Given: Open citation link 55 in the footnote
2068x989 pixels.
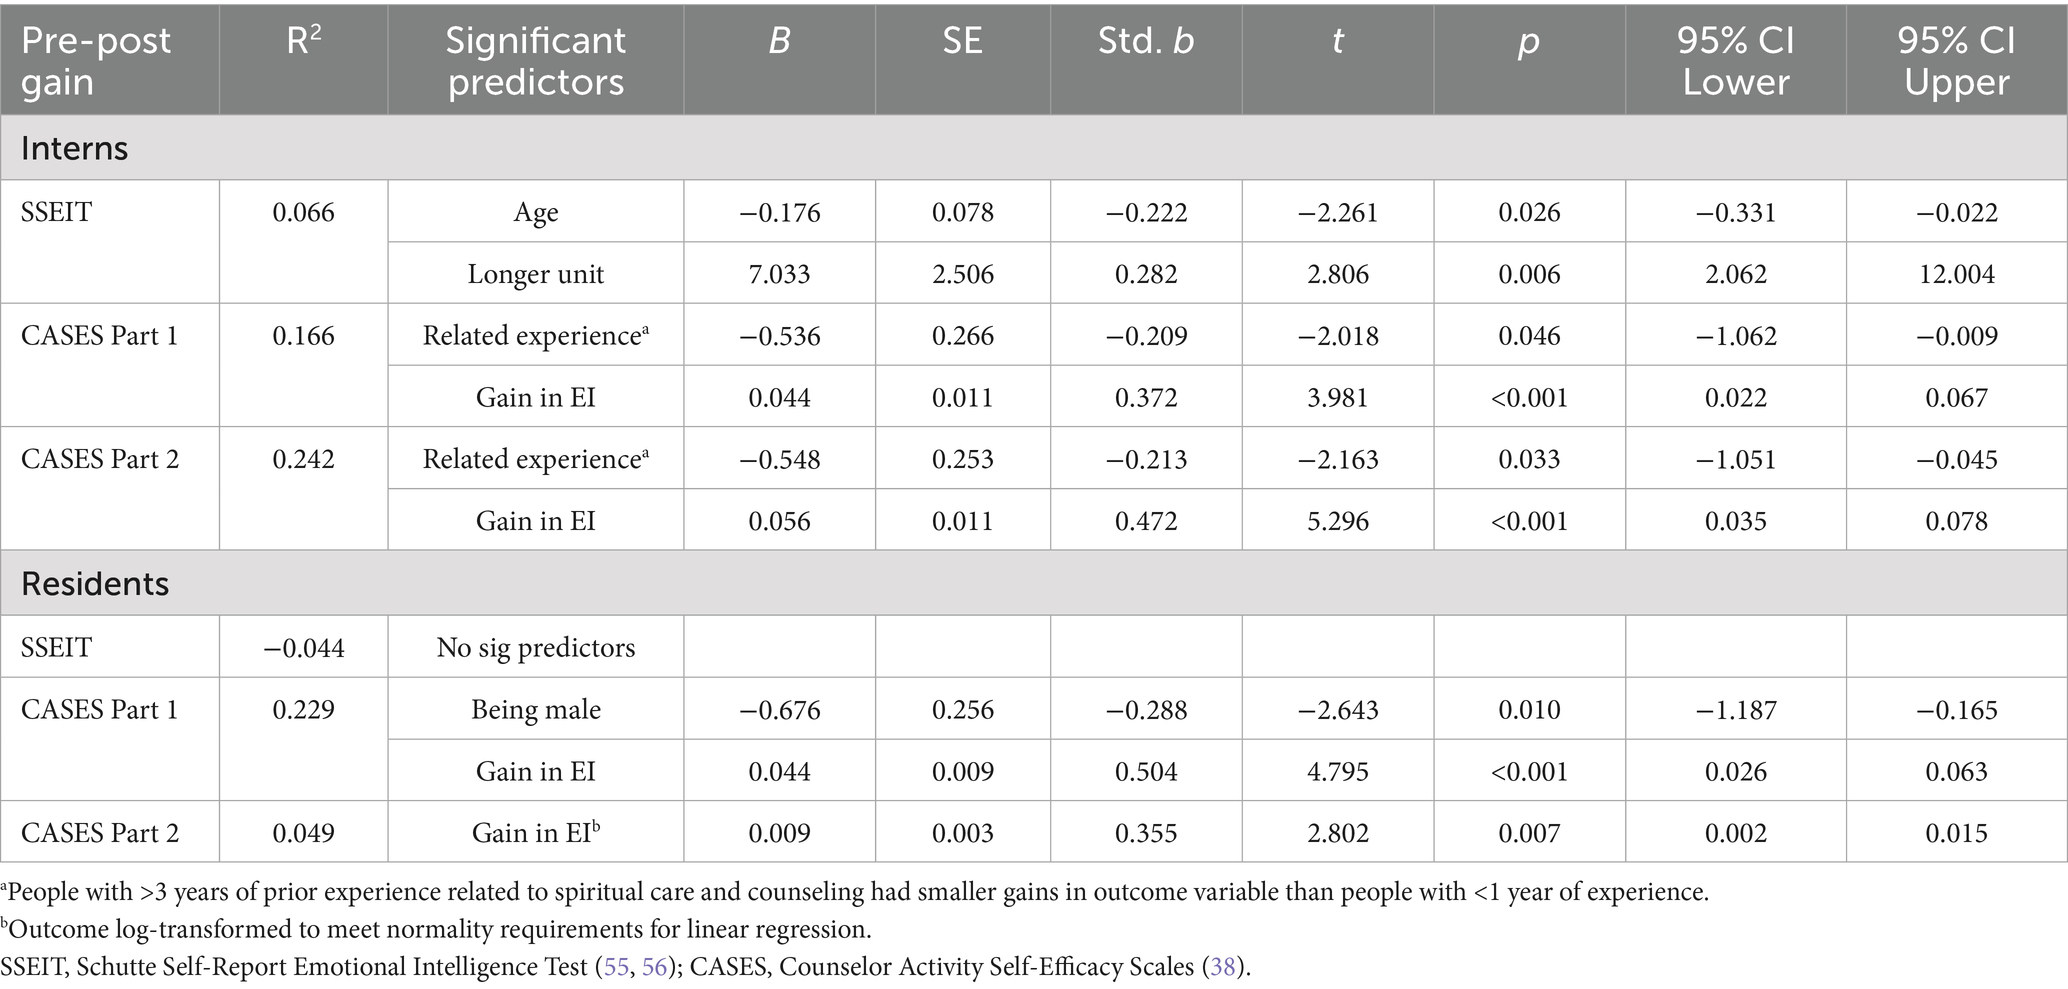Looking at the screenshot, I should coord(616,967).
